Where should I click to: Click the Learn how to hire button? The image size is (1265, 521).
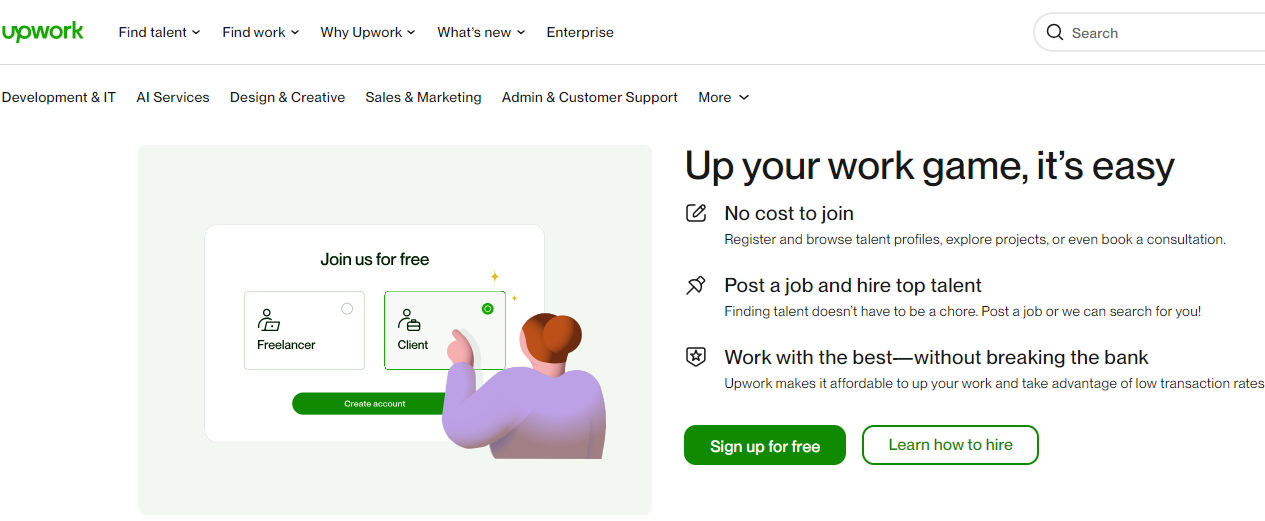tap(950, 445)
